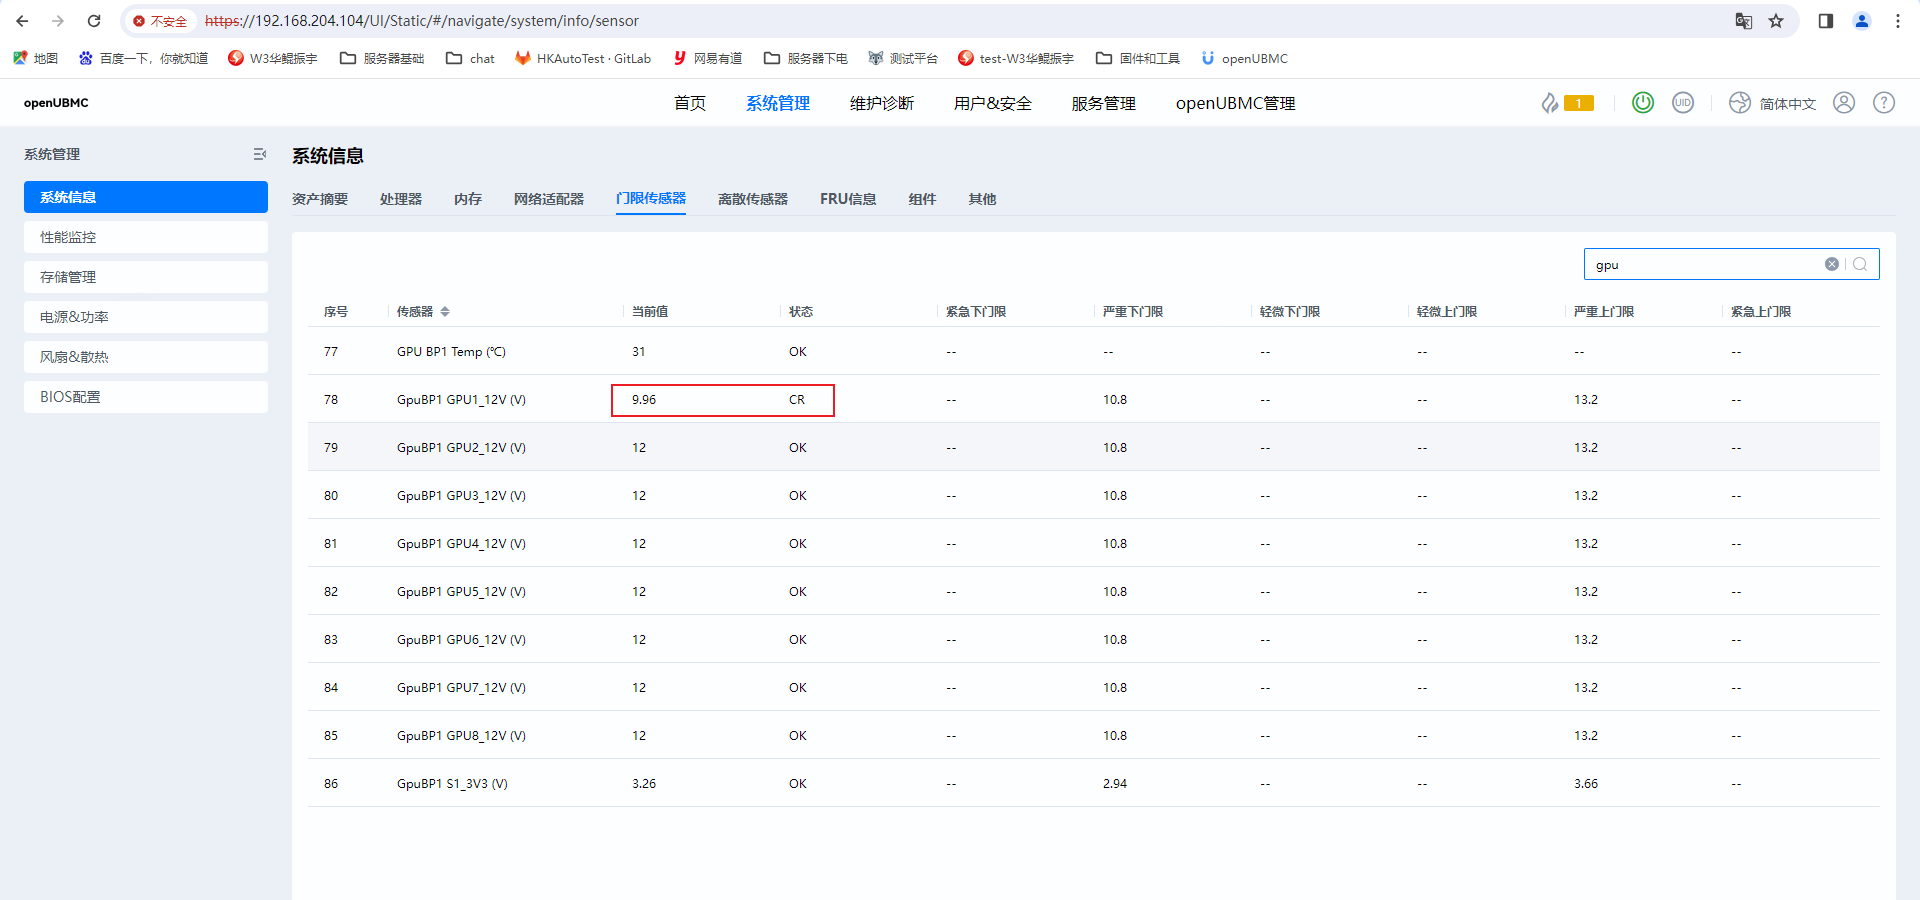
Task: Open the Chrome profile avatar
Action: [x=1862, y=21]
